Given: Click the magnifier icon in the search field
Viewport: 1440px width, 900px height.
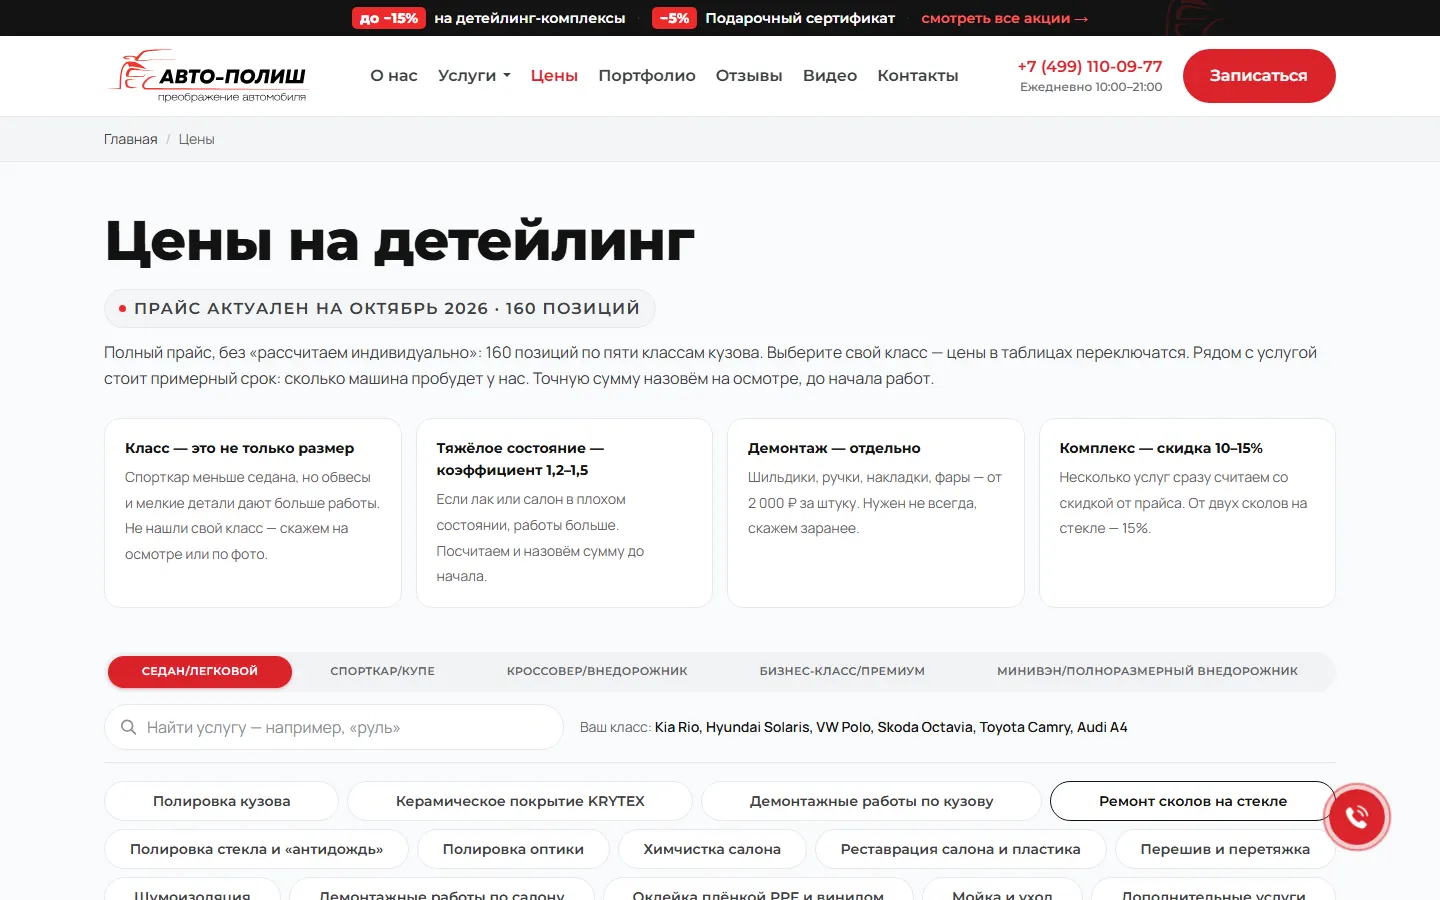Looking at the screenshot, I should coord(128,727).
